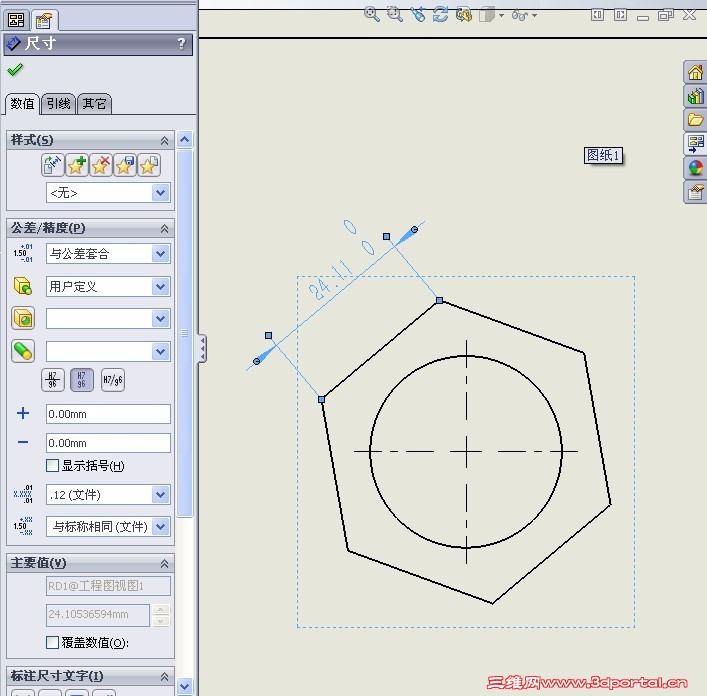Click the next document window arrow
Screen dimensions: 707x696
tap(620, 15)
